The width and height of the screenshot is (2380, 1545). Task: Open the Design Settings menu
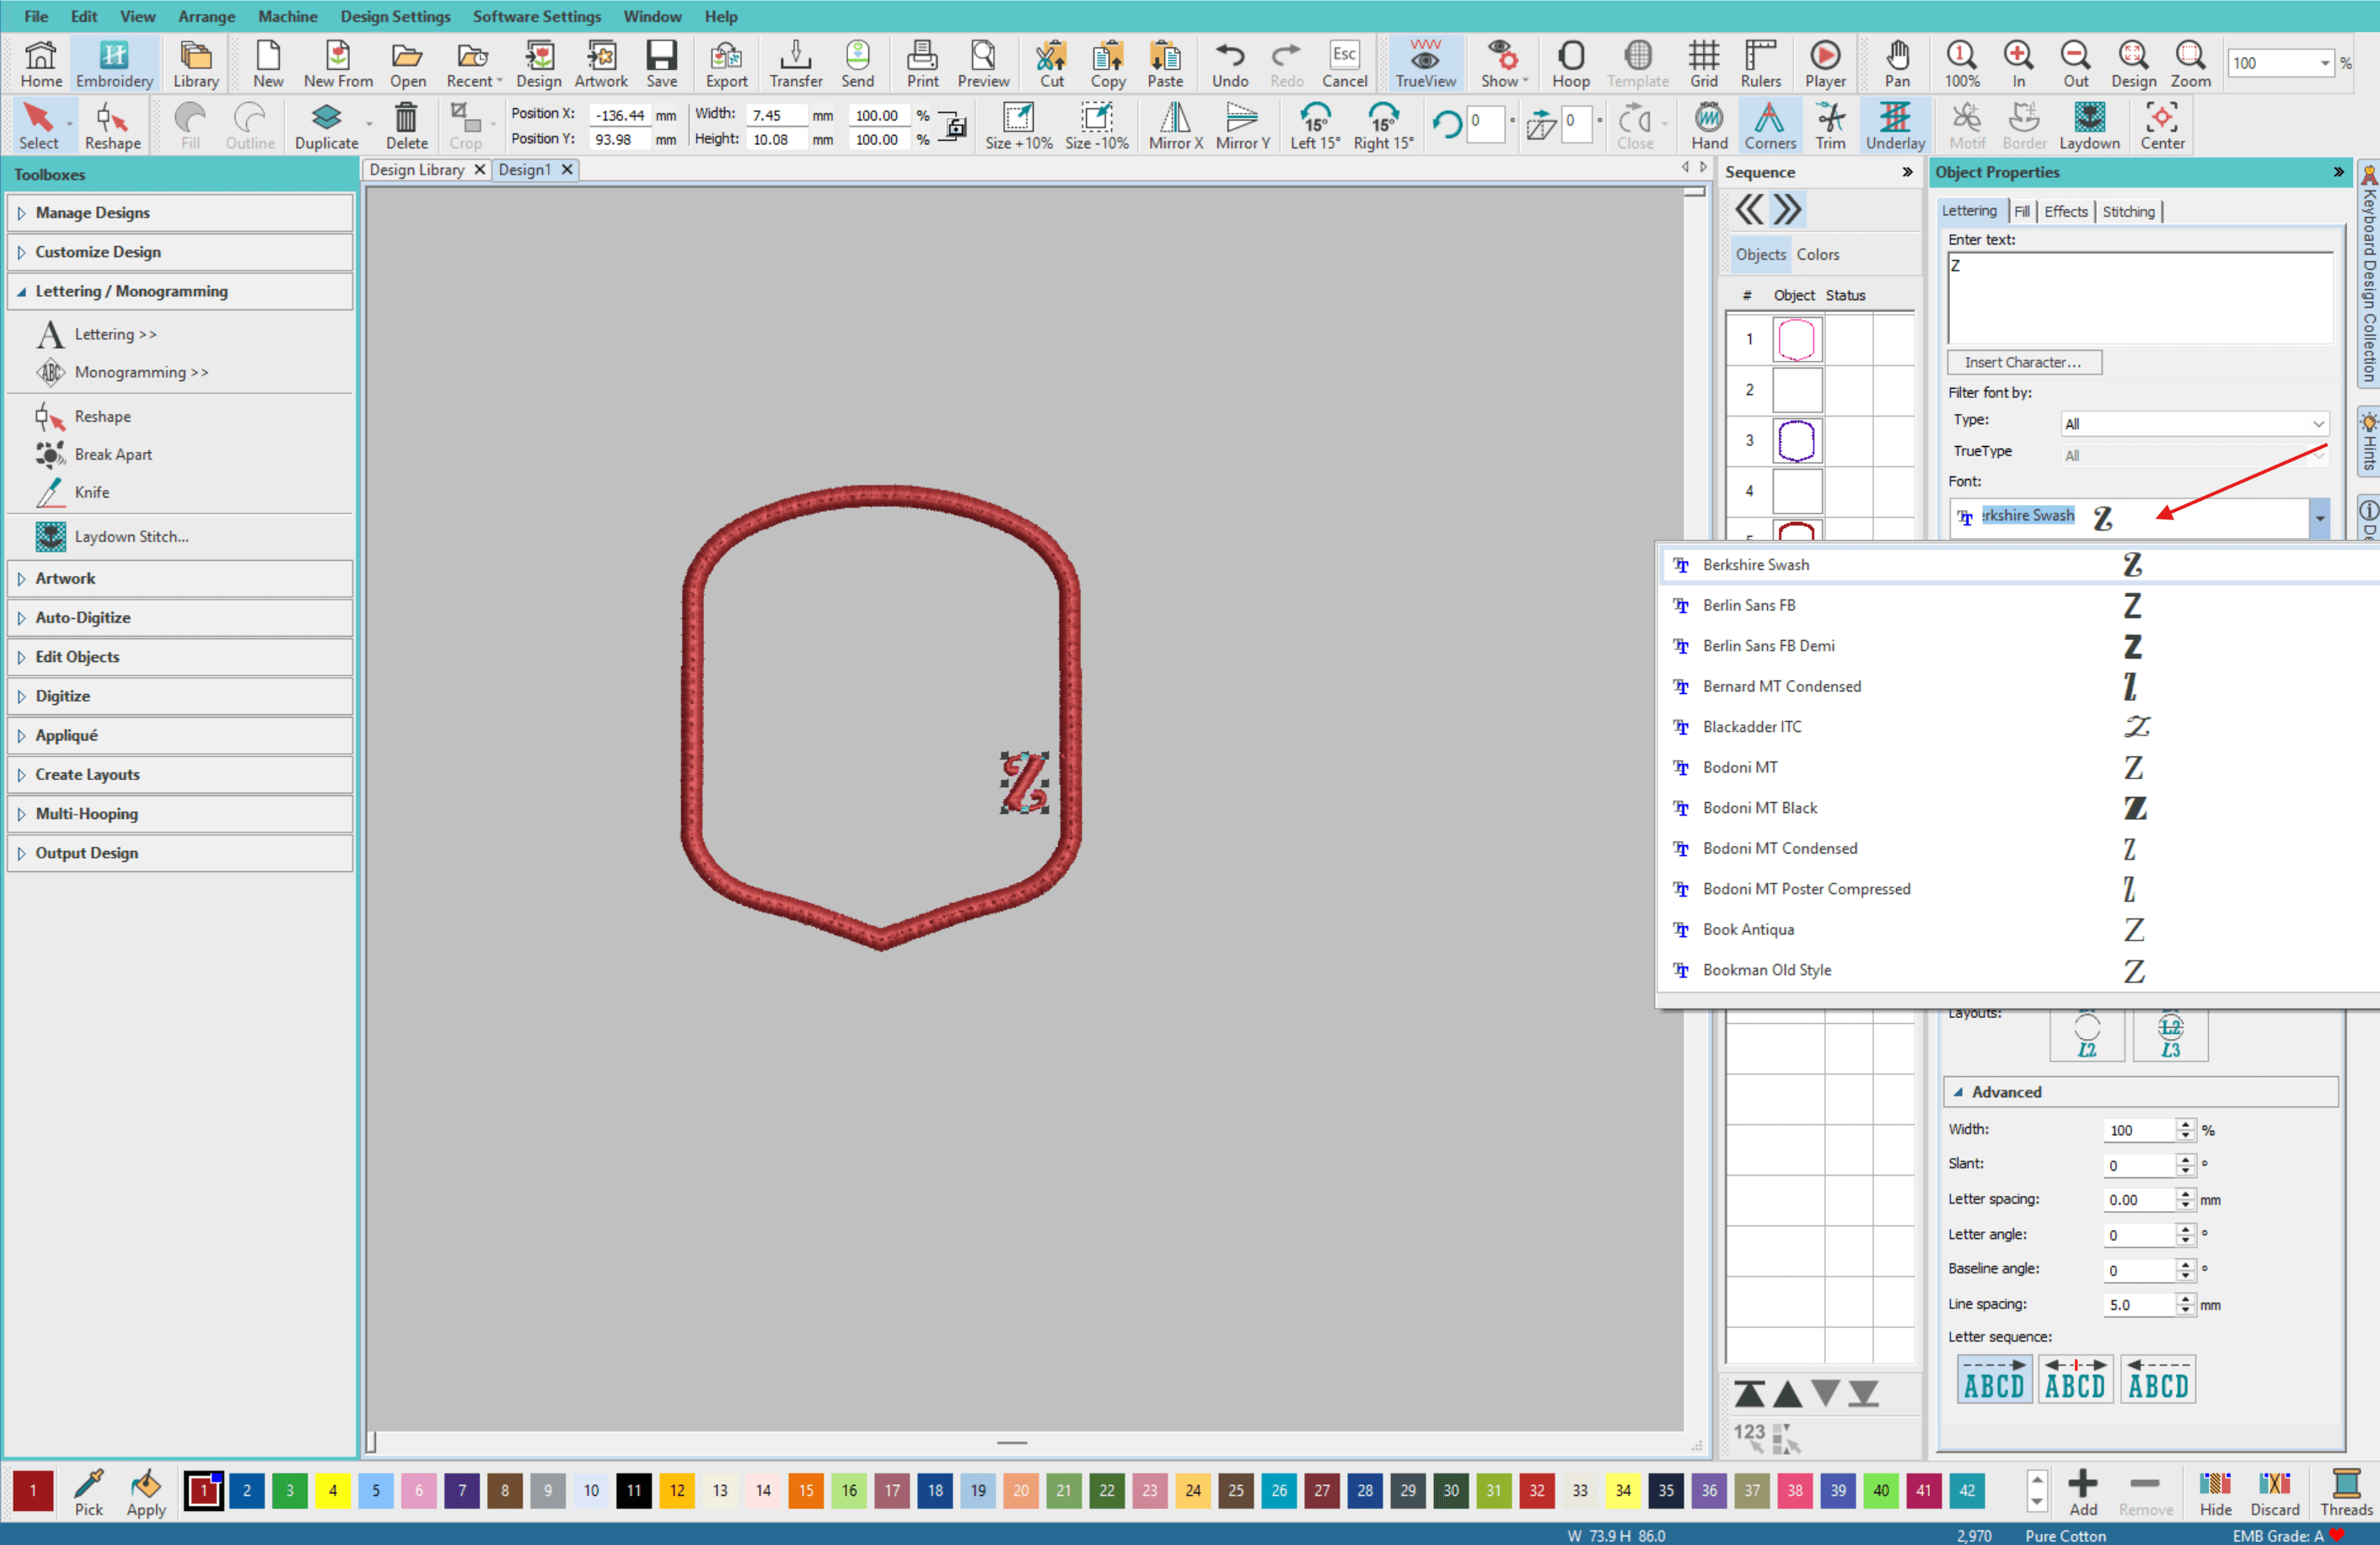(x=395, y=16)
